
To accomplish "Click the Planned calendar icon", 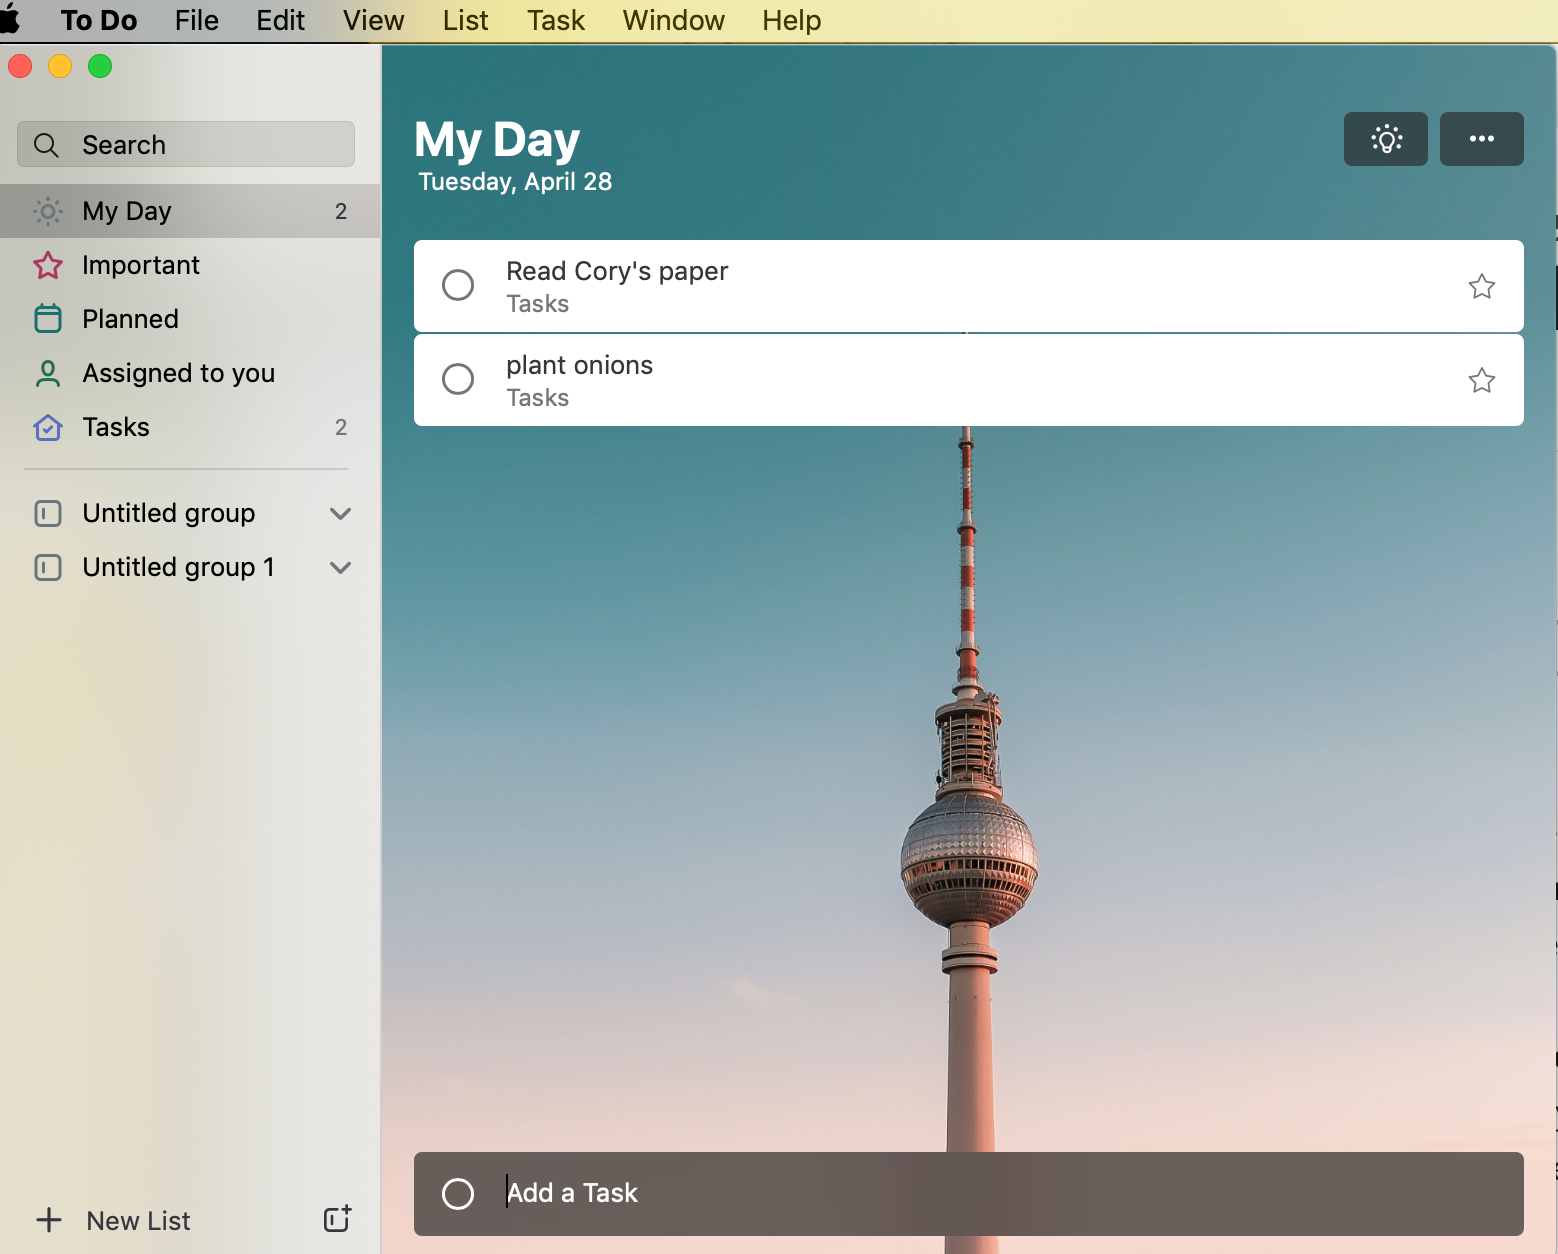I will 48,319.
